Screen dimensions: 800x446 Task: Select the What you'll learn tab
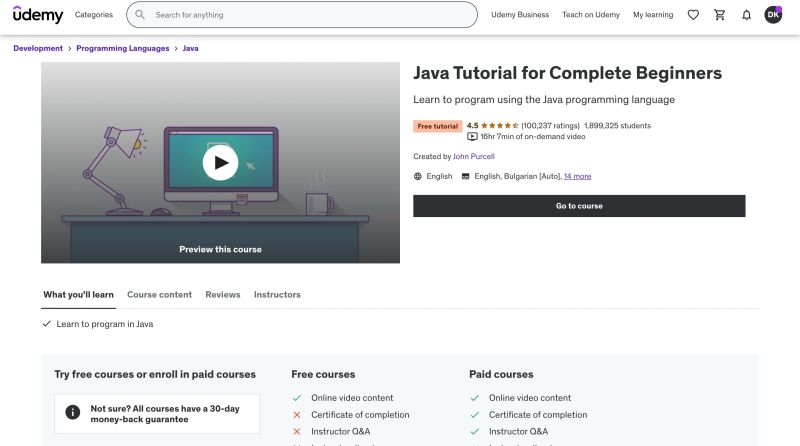tap(79, 295)
